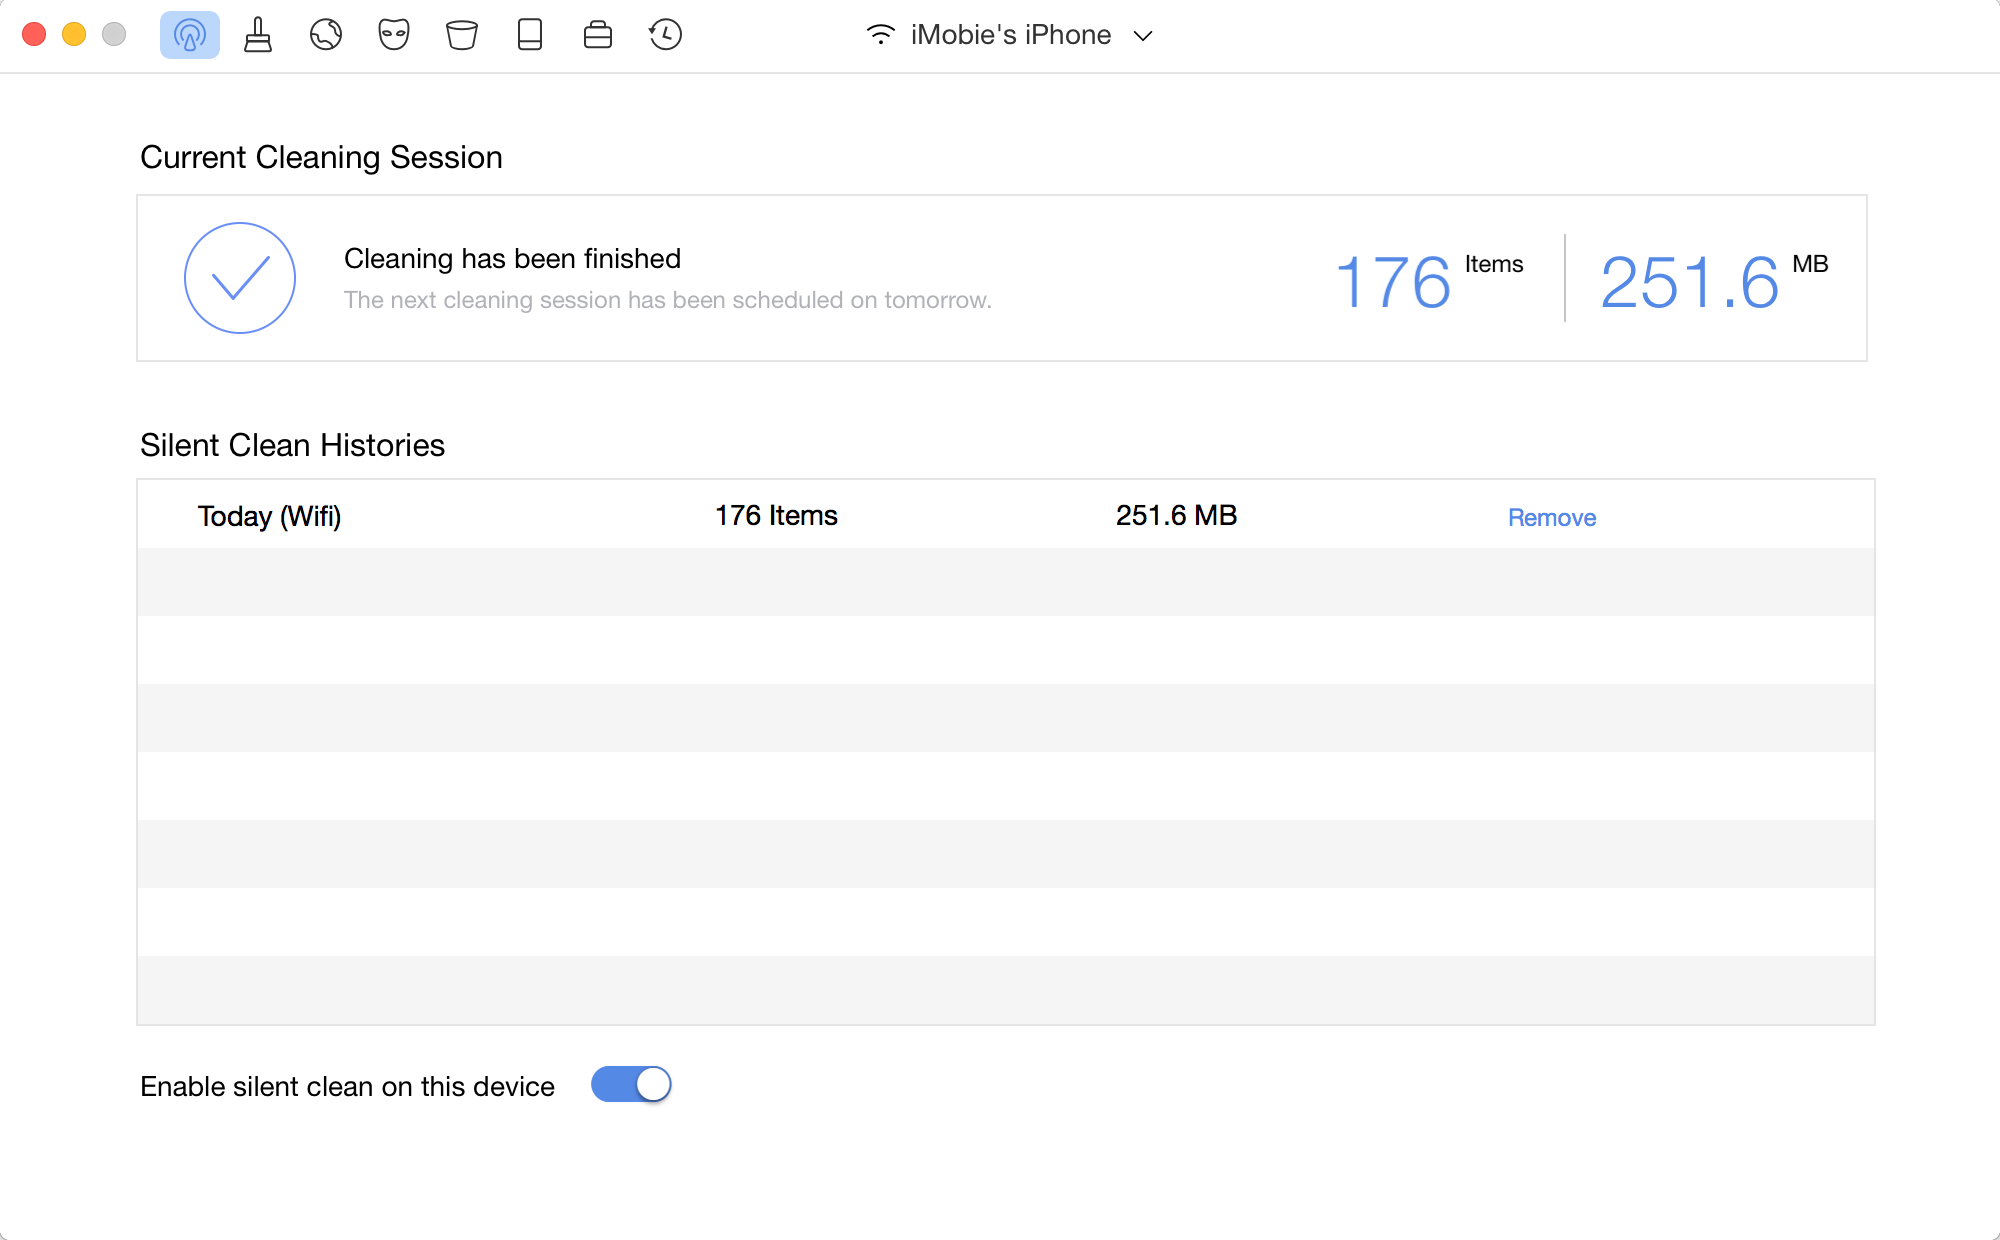This screenshot has height=1240, width=2000.
Task: Click the 176 Items history cell
Action: pos(776,516)
